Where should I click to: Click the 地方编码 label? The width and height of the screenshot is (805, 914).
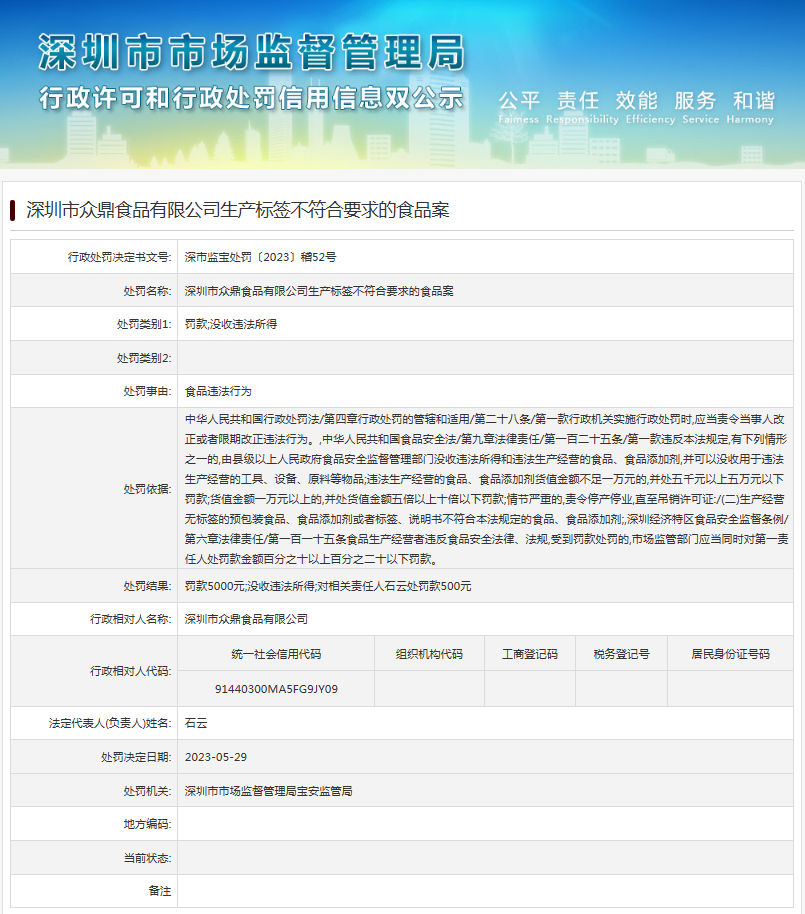point(147,824)
